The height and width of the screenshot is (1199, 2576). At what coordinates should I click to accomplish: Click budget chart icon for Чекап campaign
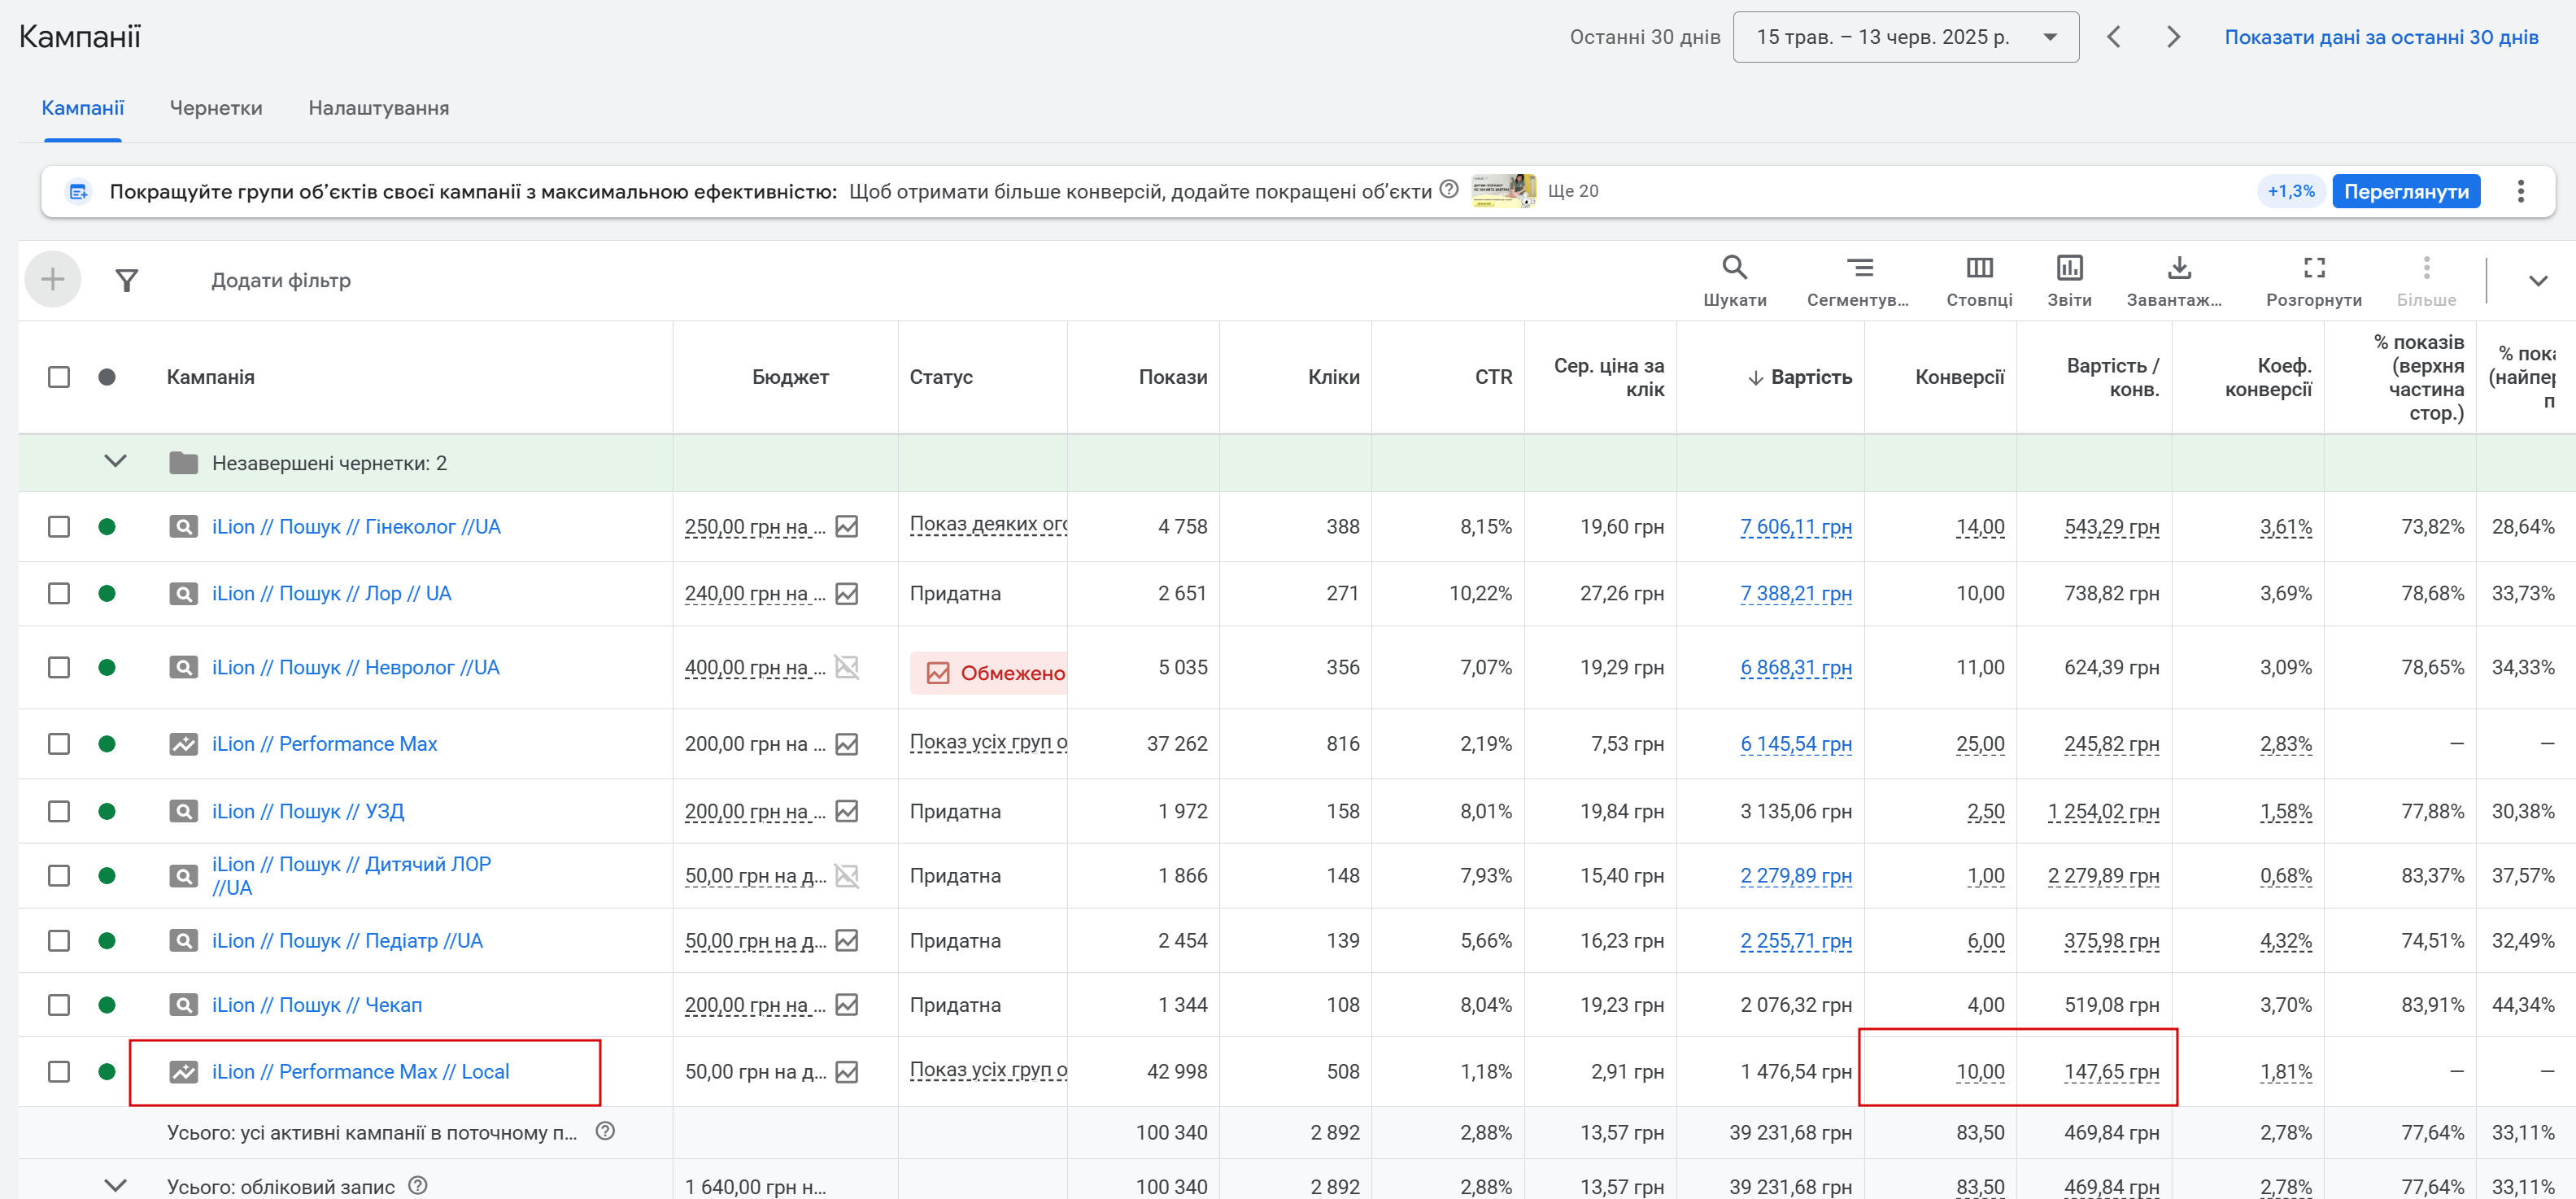coord(846,1004)
